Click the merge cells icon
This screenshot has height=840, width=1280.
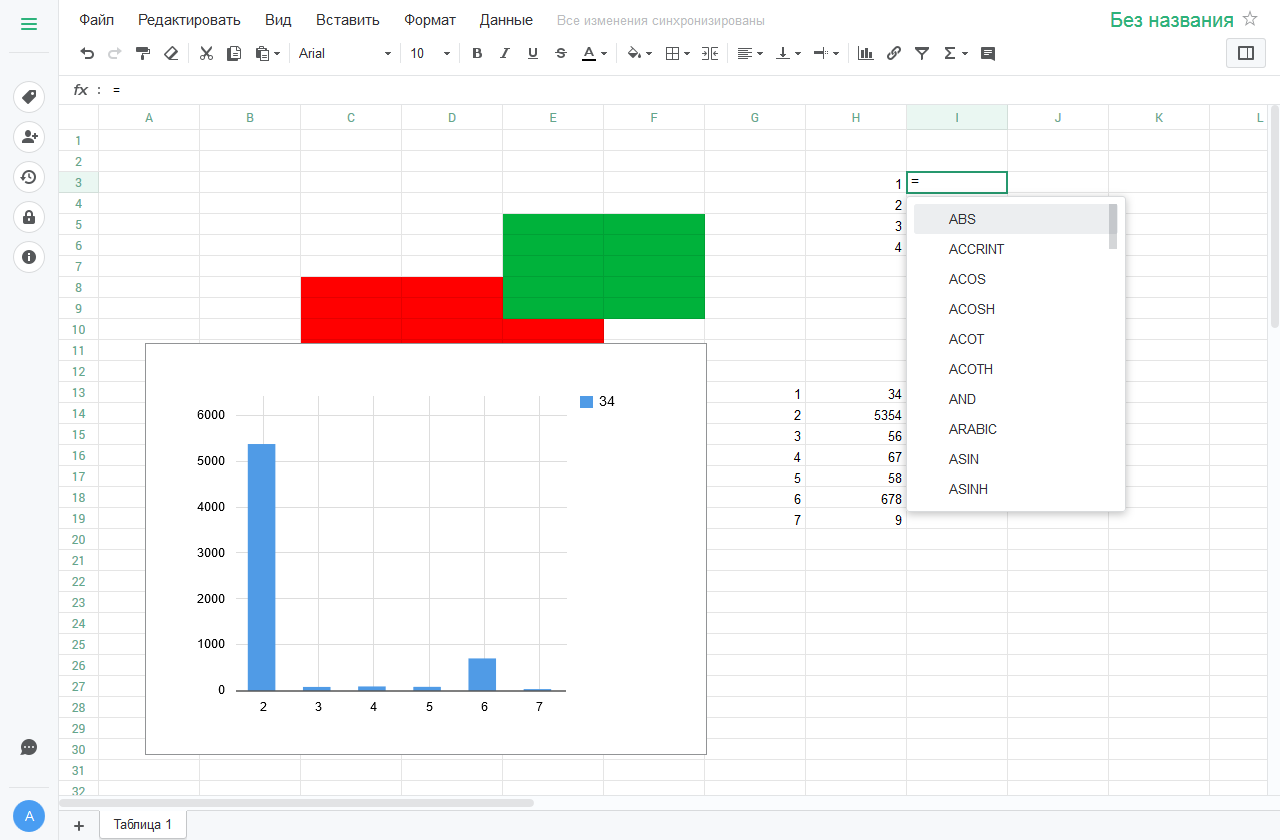[x=710, y=54]
